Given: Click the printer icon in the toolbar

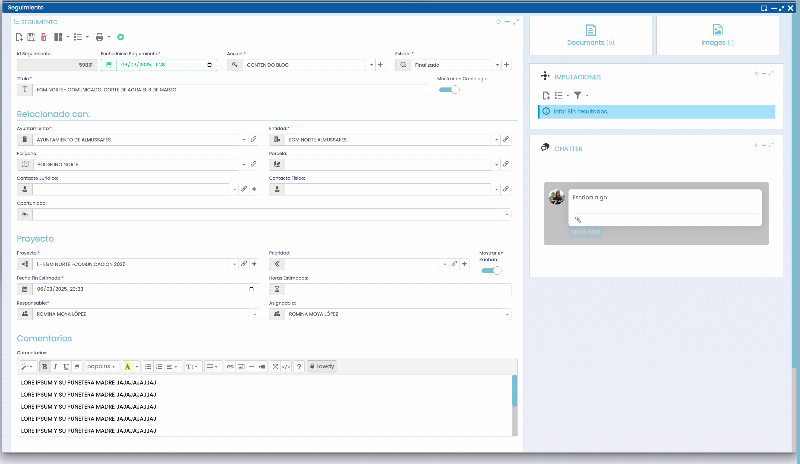Looking at the screenshot, I should [x=98, y=37].
